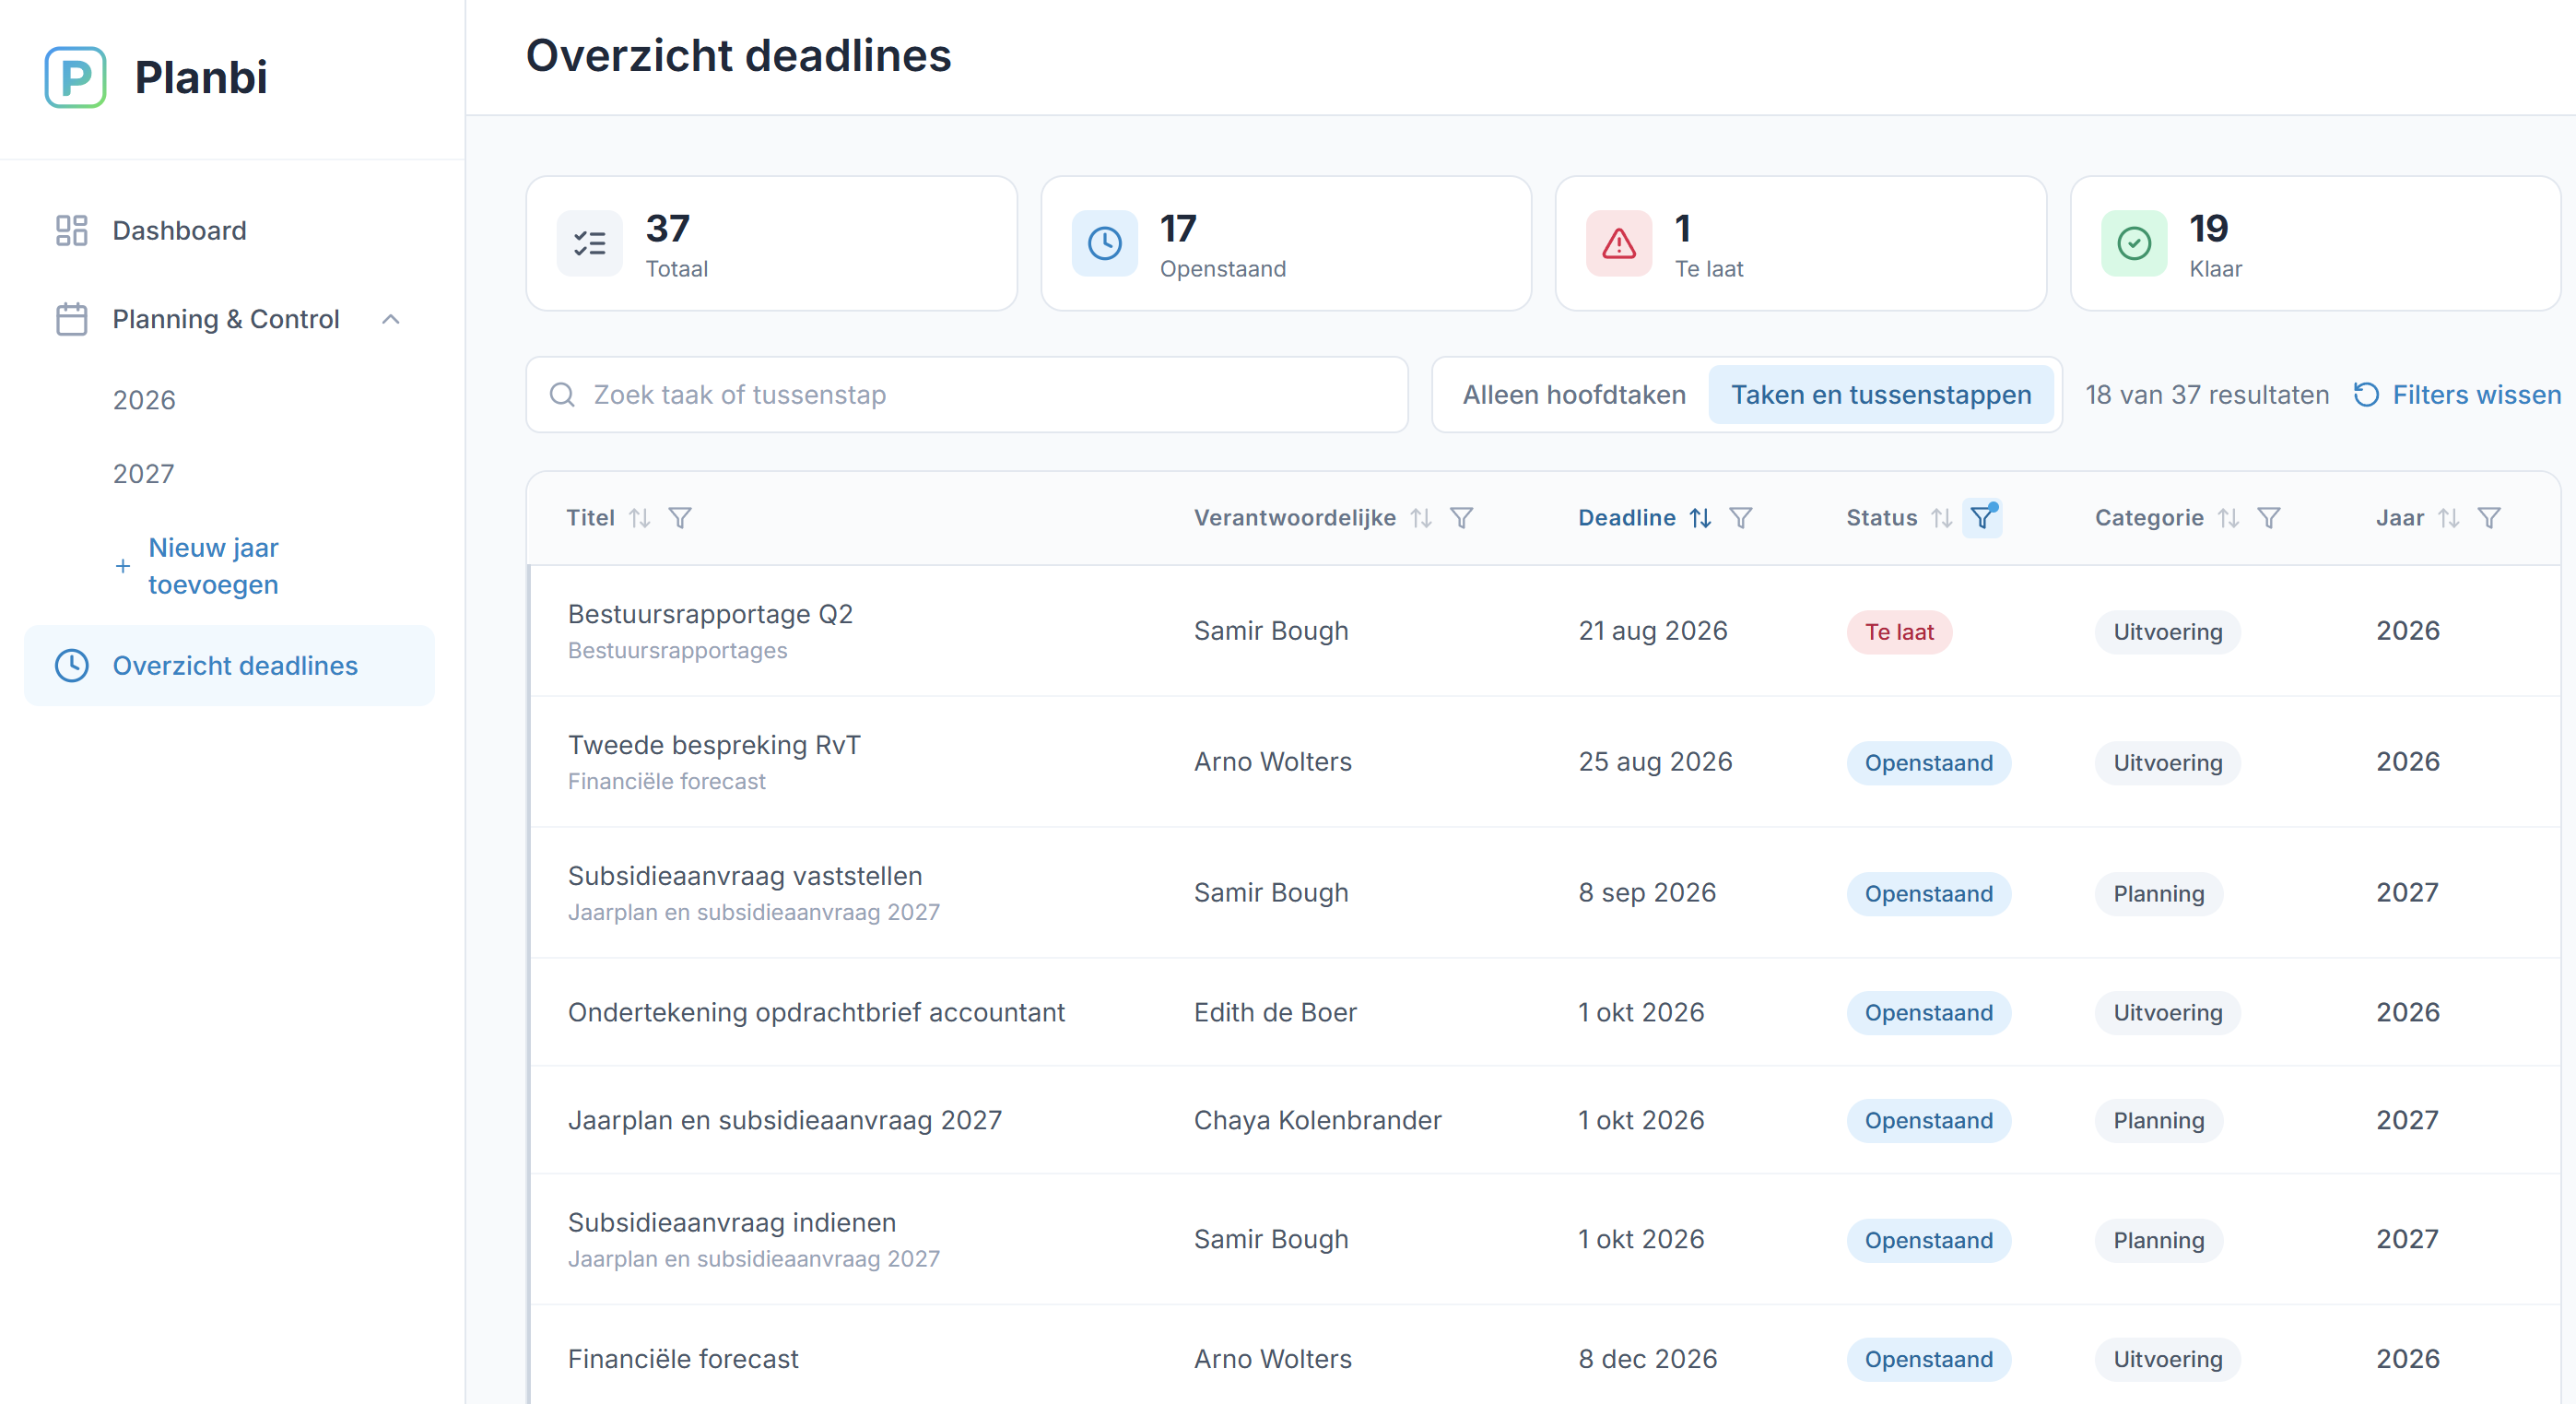Sort the table by Categorie
The width and height of the screenshot is (2576, 1404).
(x=2228, y=518)
